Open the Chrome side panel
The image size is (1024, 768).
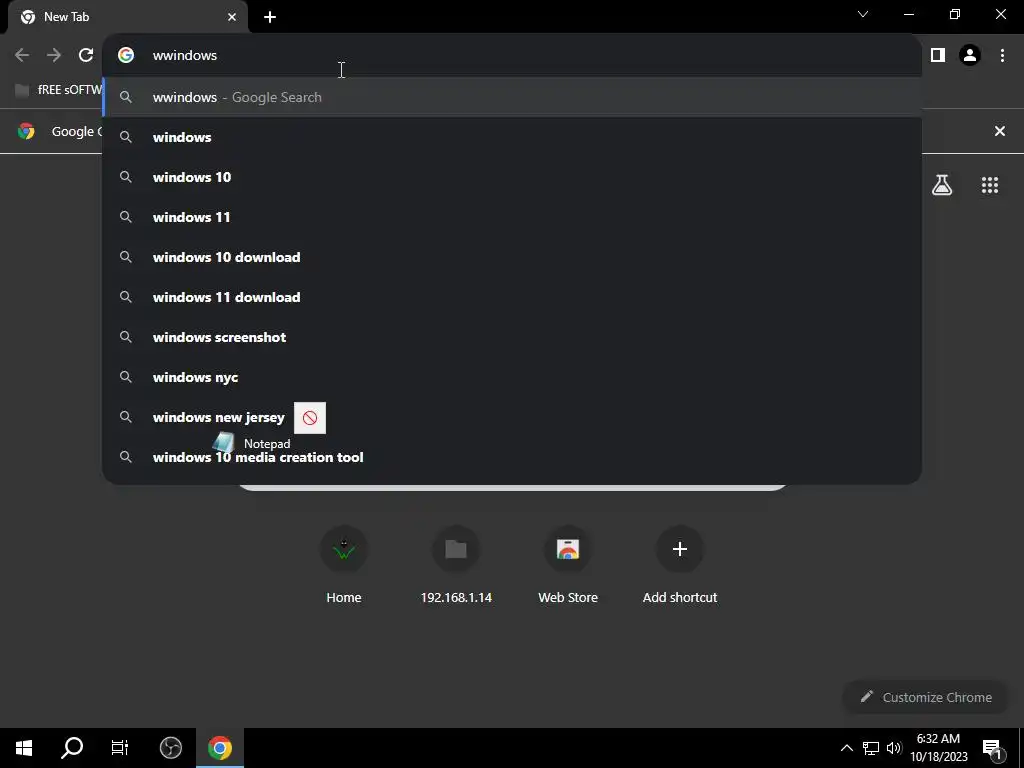[x=938, y=55]
